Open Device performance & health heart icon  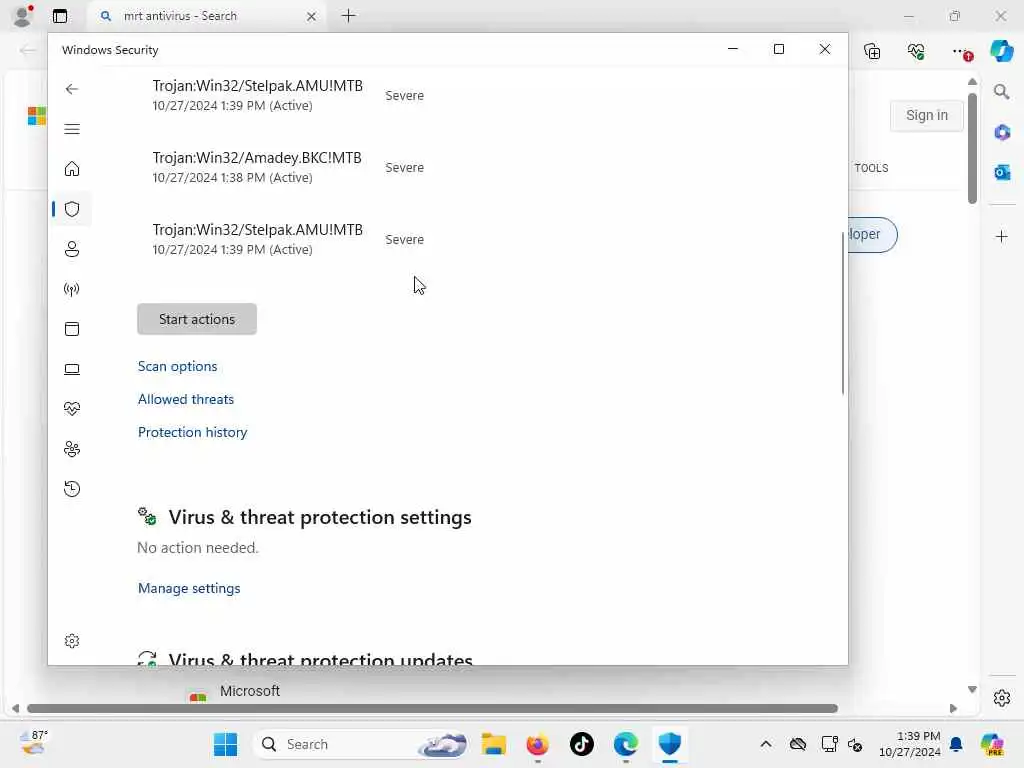(72, 409)
